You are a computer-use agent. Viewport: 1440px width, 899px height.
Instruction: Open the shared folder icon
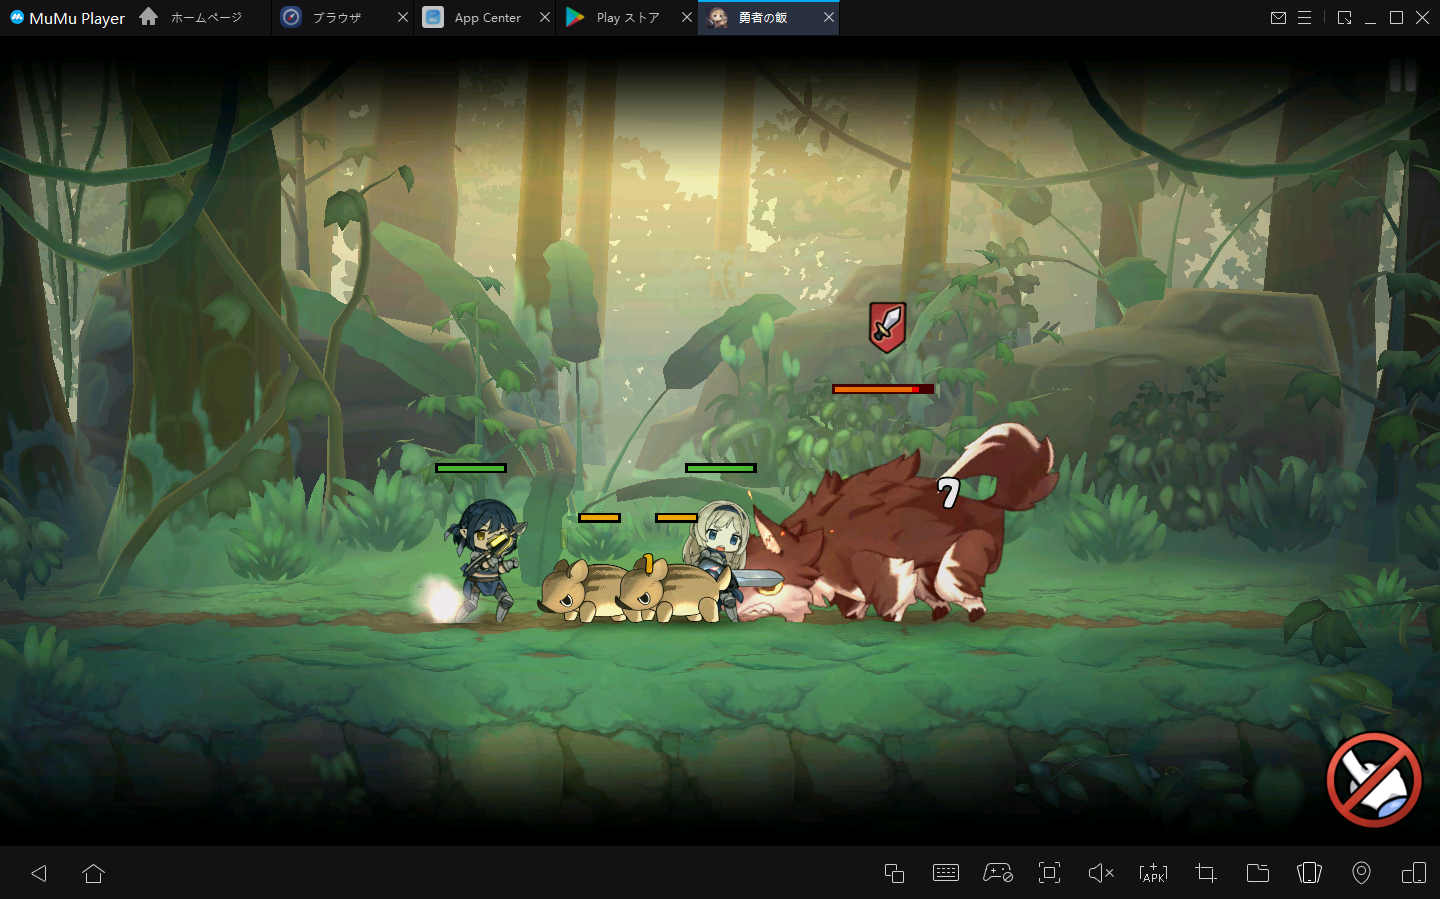(x=1258, y=873)
